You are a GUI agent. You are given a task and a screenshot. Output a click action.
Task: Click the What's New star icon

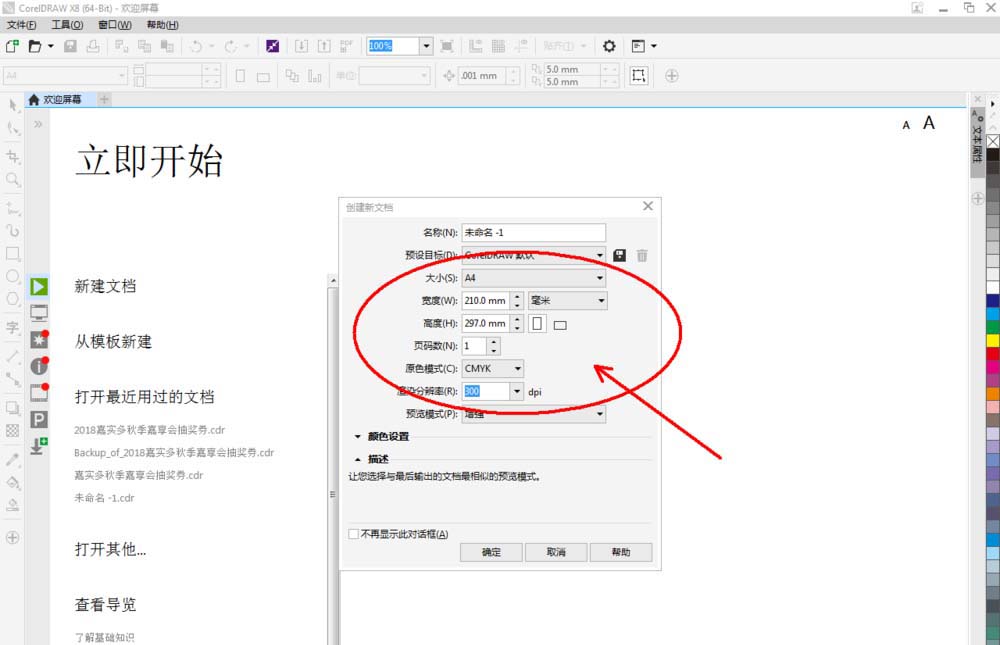[39, 339]
